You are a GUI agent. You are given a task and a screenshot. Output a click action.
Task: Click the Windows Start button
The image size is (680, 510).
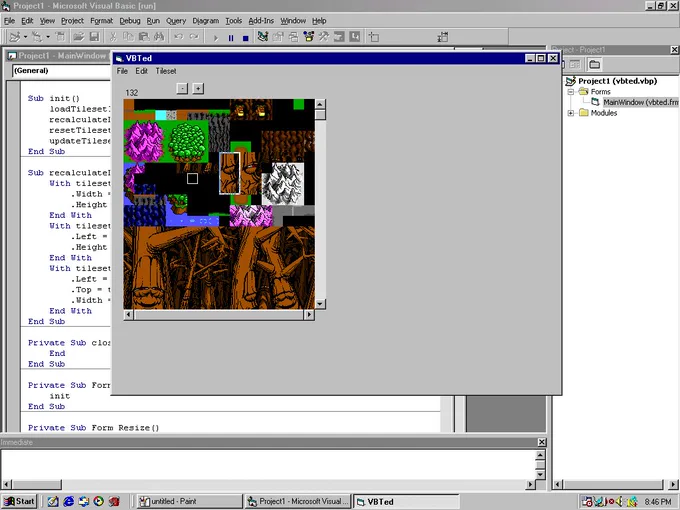click(19, 501)
